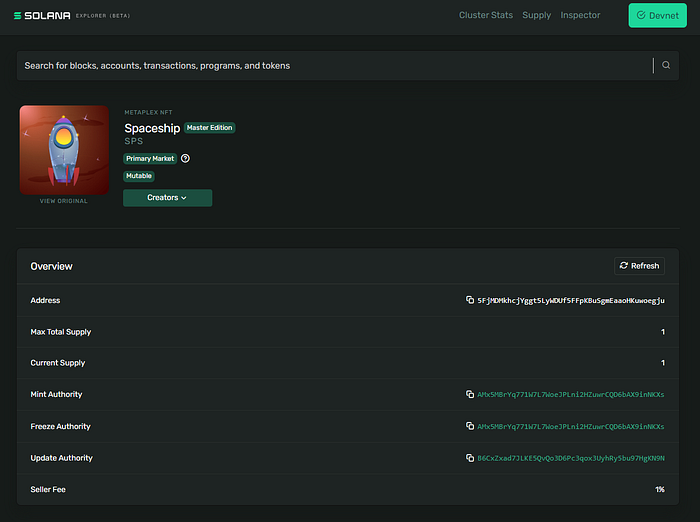Open the Freeze Authority address link

[570, 426]
